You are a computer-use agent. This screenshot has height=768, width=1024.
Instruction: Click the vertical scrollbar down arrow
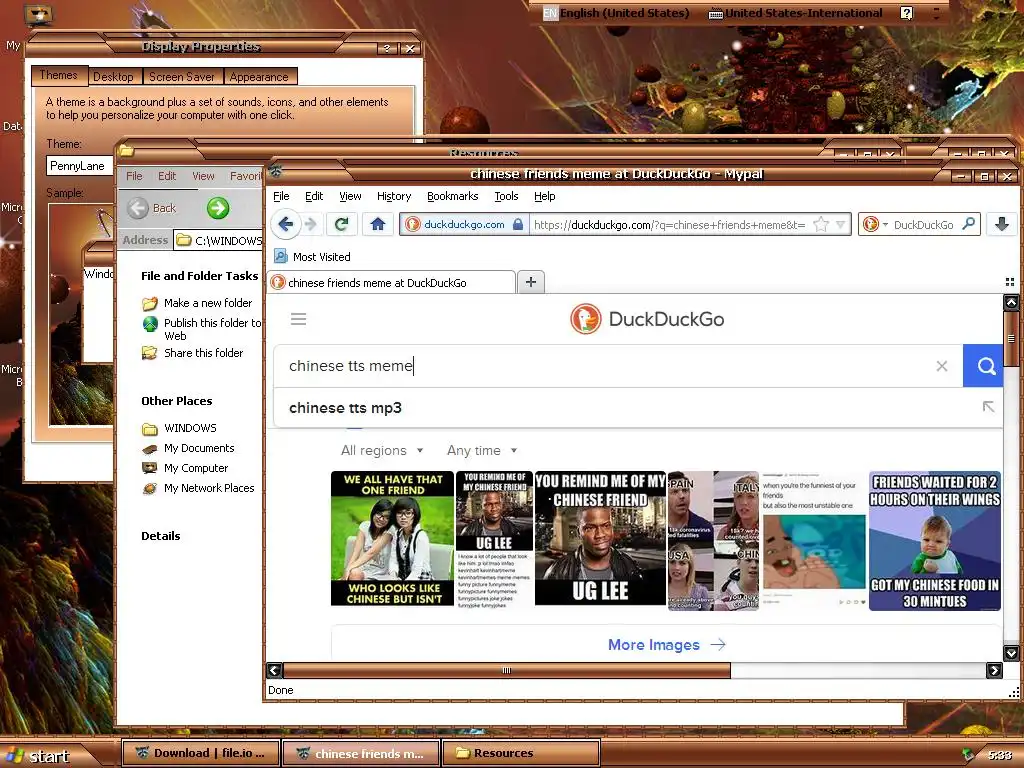(x=1011, y=653)
